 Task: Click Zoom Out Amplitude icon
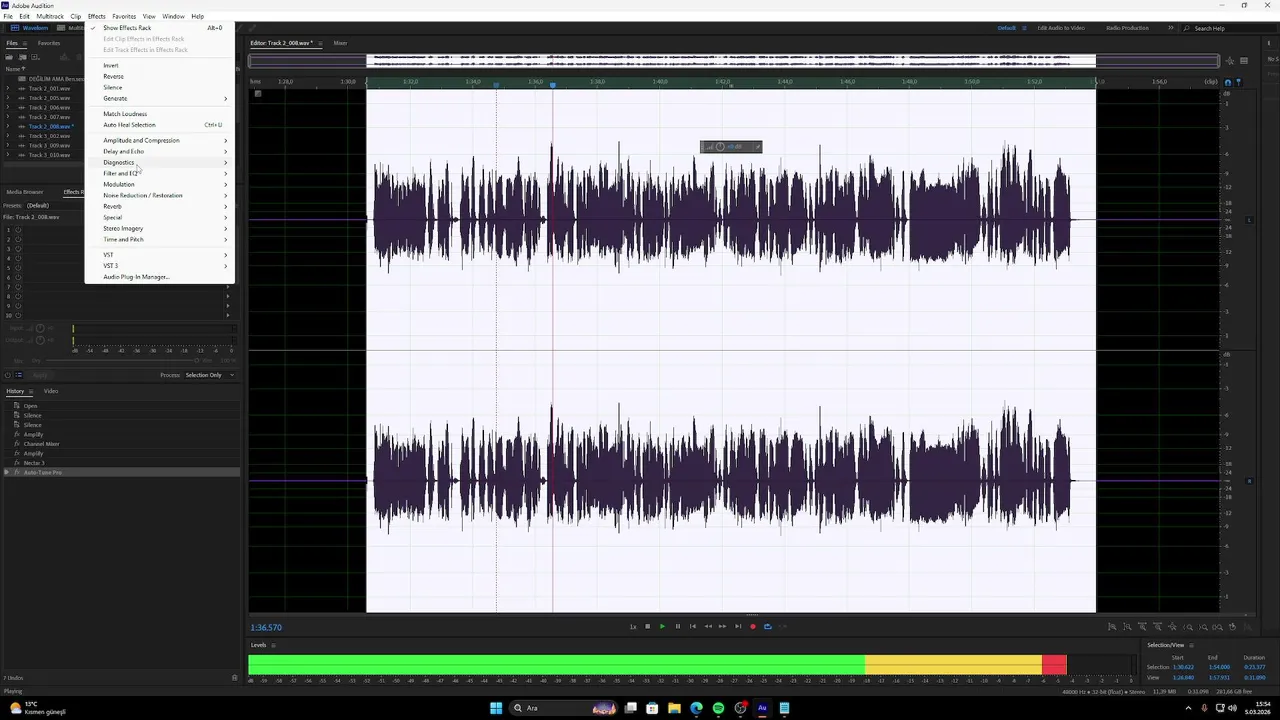[x=1127, y=627]
